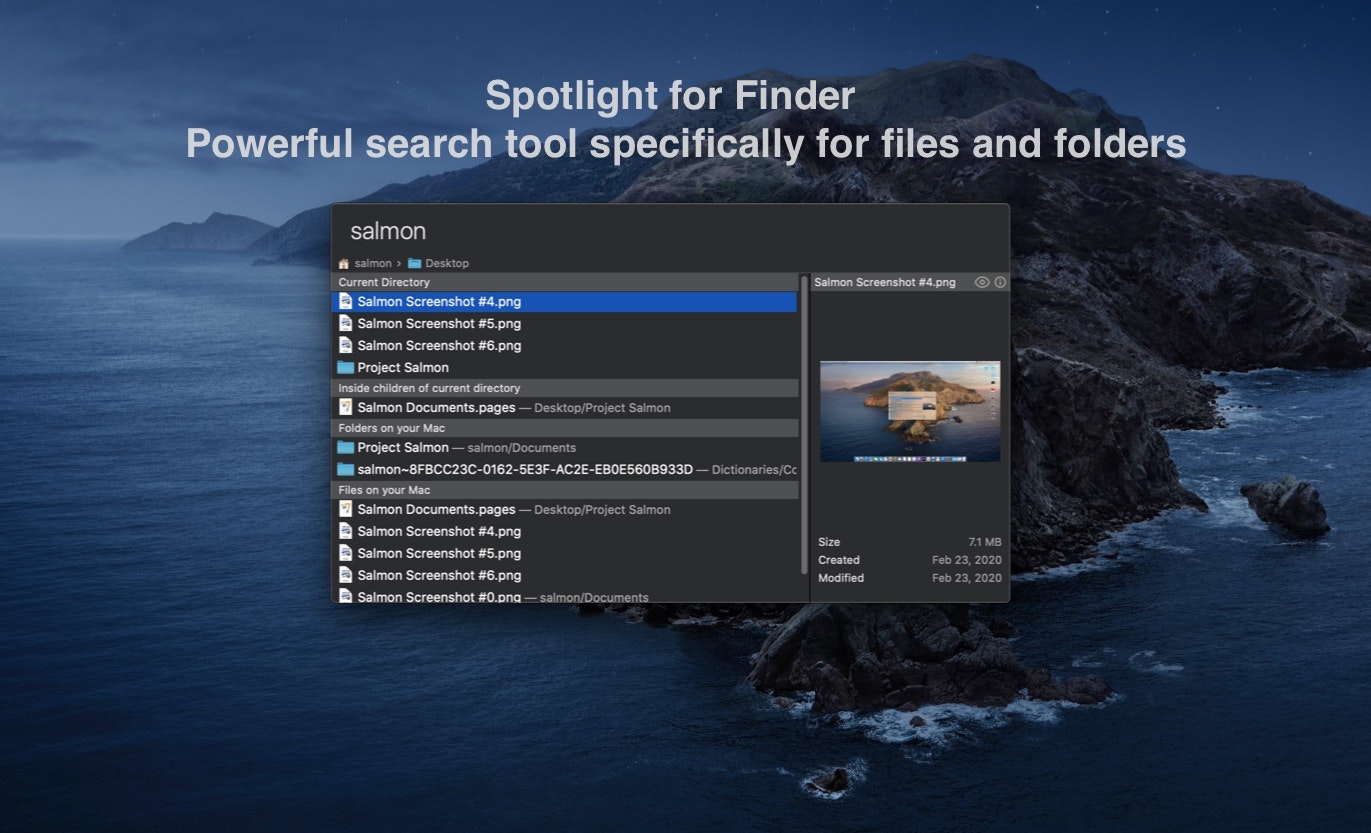
Task: Click the folder icon of salmon~8FBCC23C entry
Action: 346,469
